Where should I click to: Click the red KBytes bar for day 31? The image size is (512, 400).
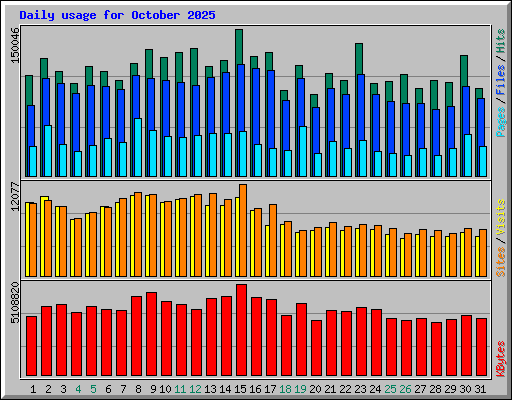tap(482, 347)
